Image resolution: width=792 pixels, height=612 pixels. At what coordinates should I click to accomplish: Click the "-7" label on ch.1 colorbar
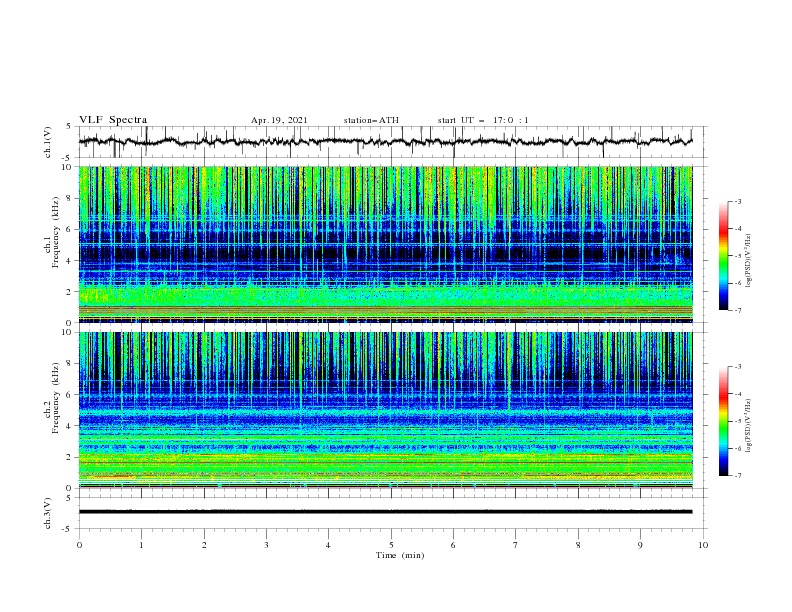[x=738, y=311]
